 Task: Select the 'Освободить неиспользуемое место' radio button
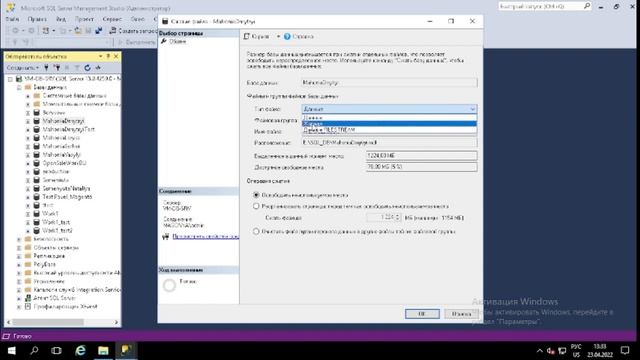(256, 195)
